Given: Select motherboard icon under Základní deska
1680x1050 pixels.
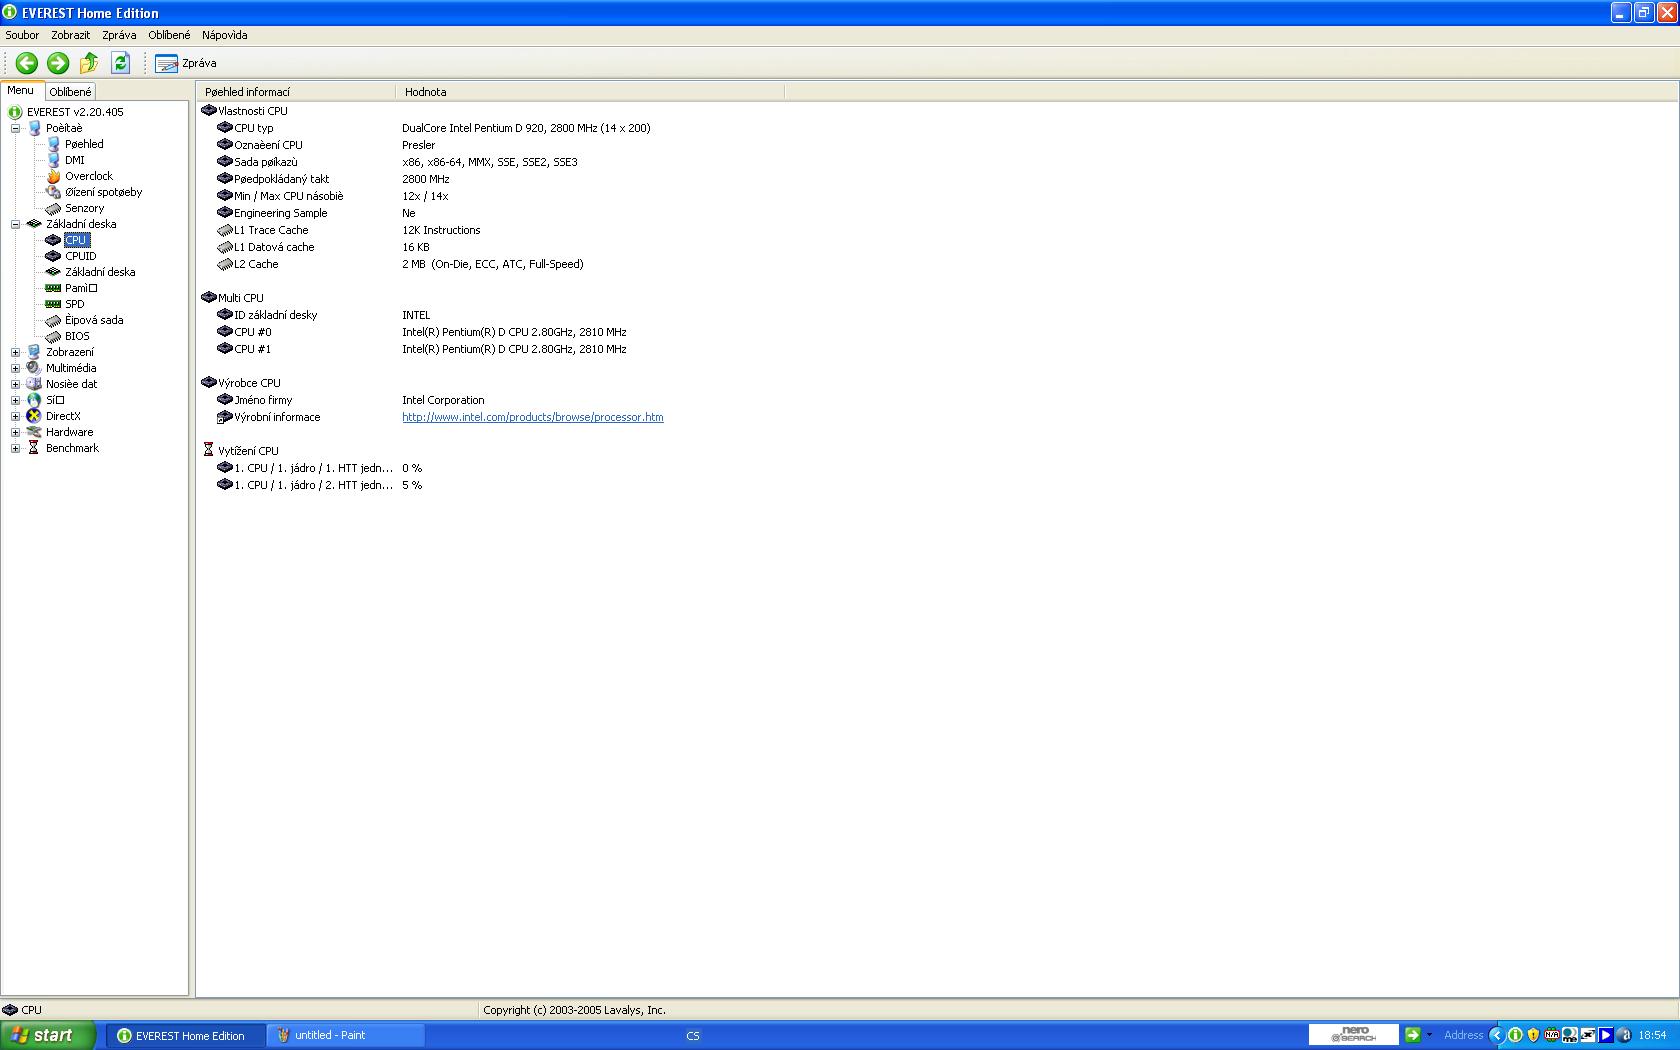Looking at the screenshot, I should (54, 272).
